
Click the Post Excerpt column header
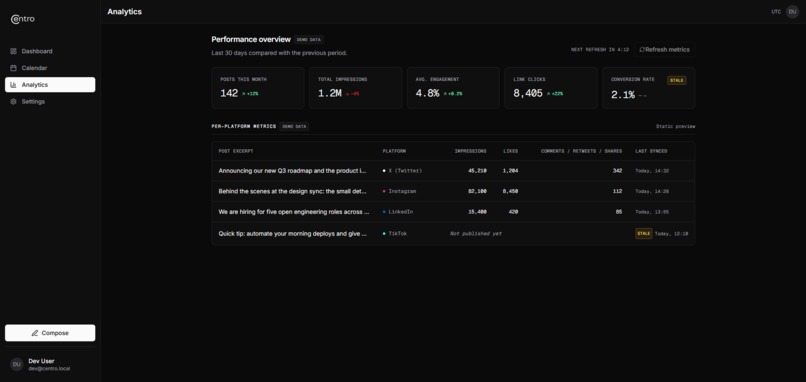[x=236, y=151]
